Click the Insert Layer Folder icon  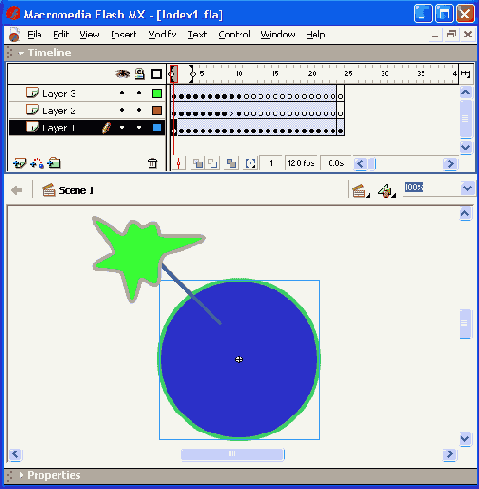[54, 163]
